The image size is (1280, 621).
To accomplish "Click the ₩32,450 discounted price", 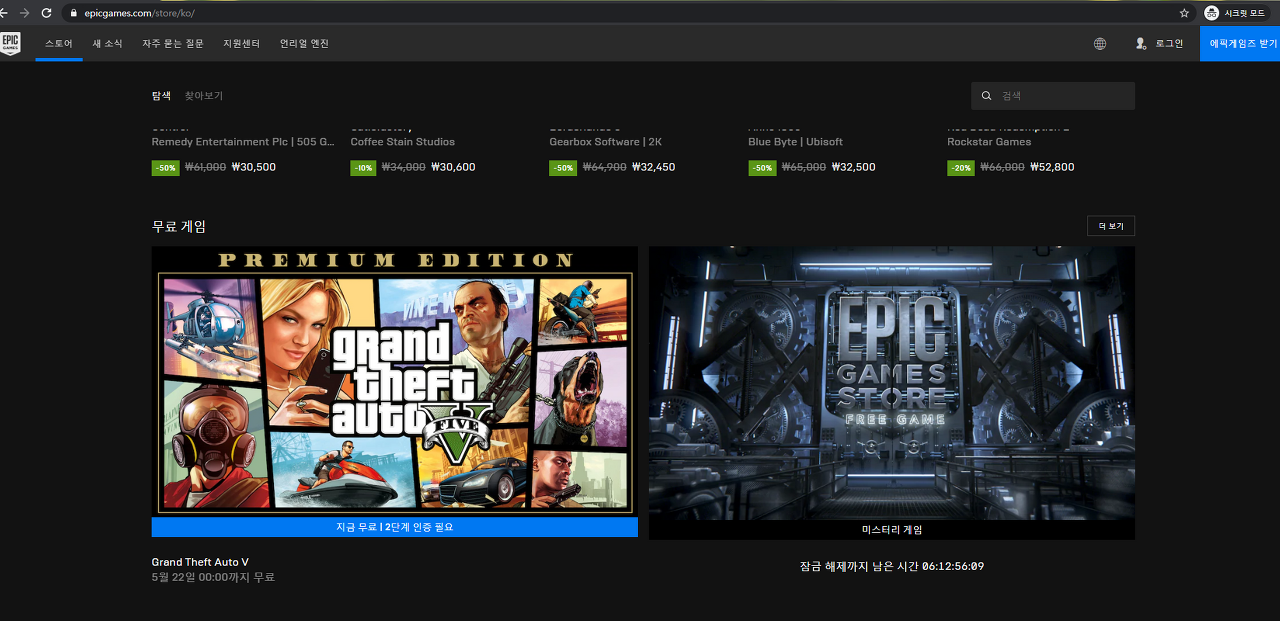I will [x=653, y=168].
